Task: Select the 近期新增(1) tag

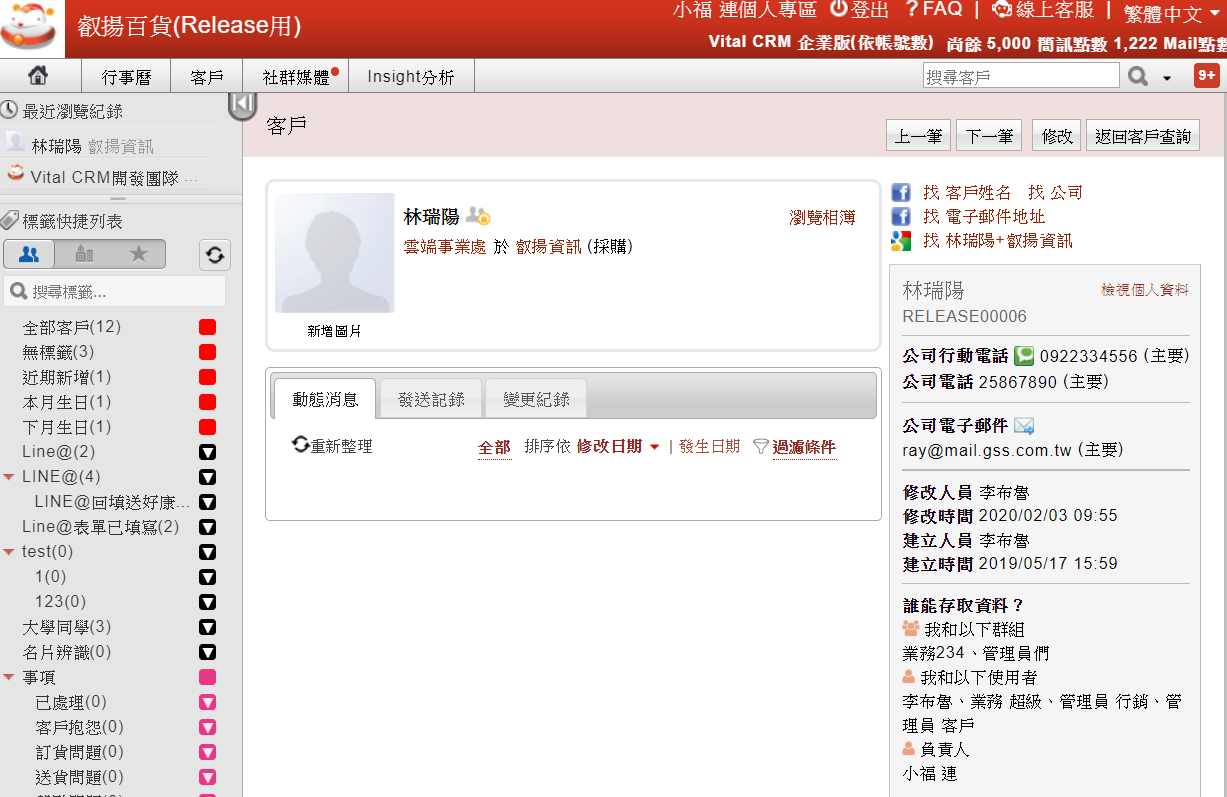Action: tap(67, 377)
